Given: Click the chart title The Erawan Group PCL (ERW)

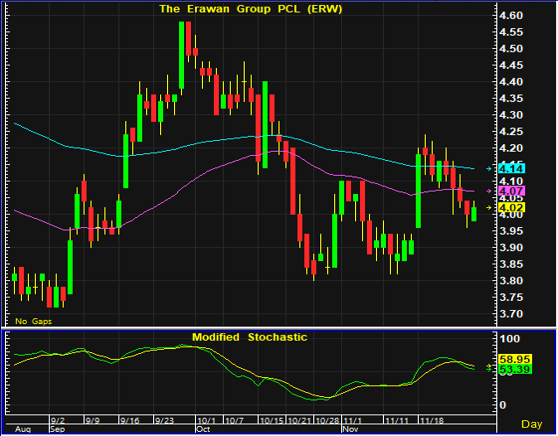Looking at the screenshot, I should tap(251, 9).
